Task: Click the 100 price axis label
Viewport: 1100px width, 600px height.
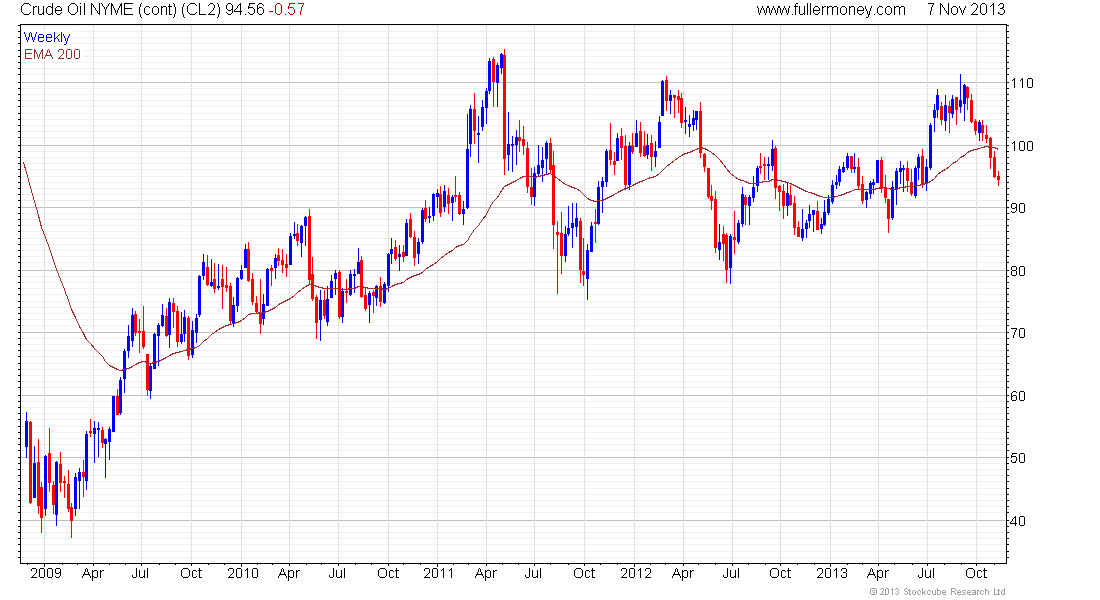Action: coord(1022,146)
